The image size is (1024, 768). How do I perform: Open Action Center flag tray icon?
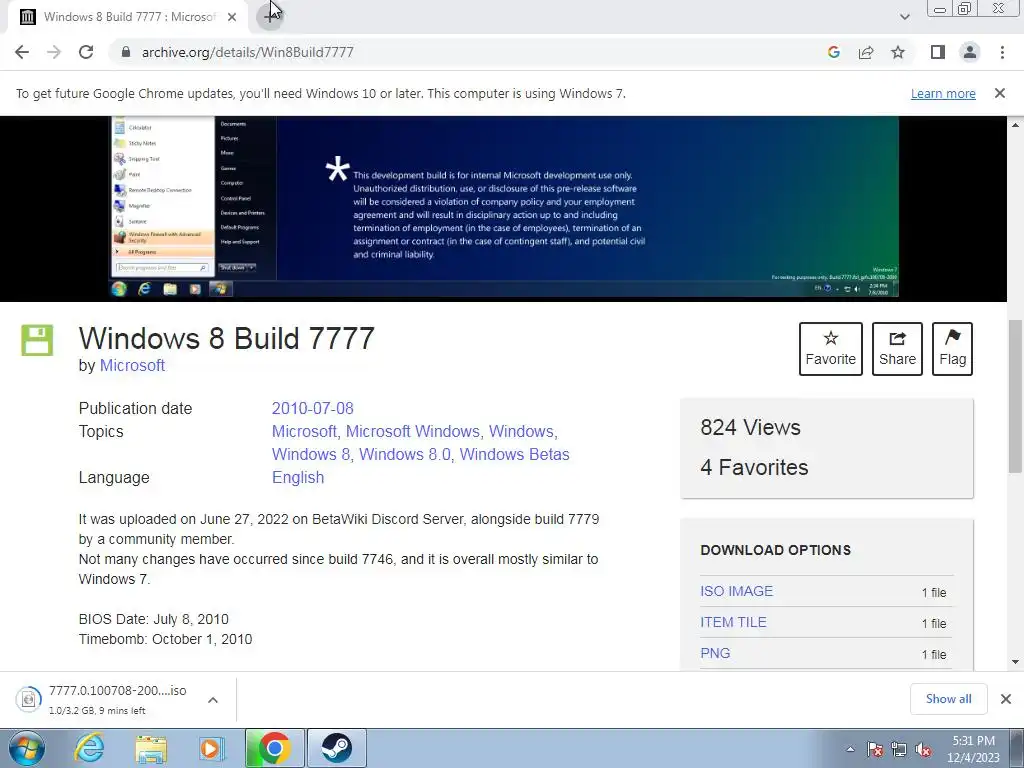[x=874, y=749]
